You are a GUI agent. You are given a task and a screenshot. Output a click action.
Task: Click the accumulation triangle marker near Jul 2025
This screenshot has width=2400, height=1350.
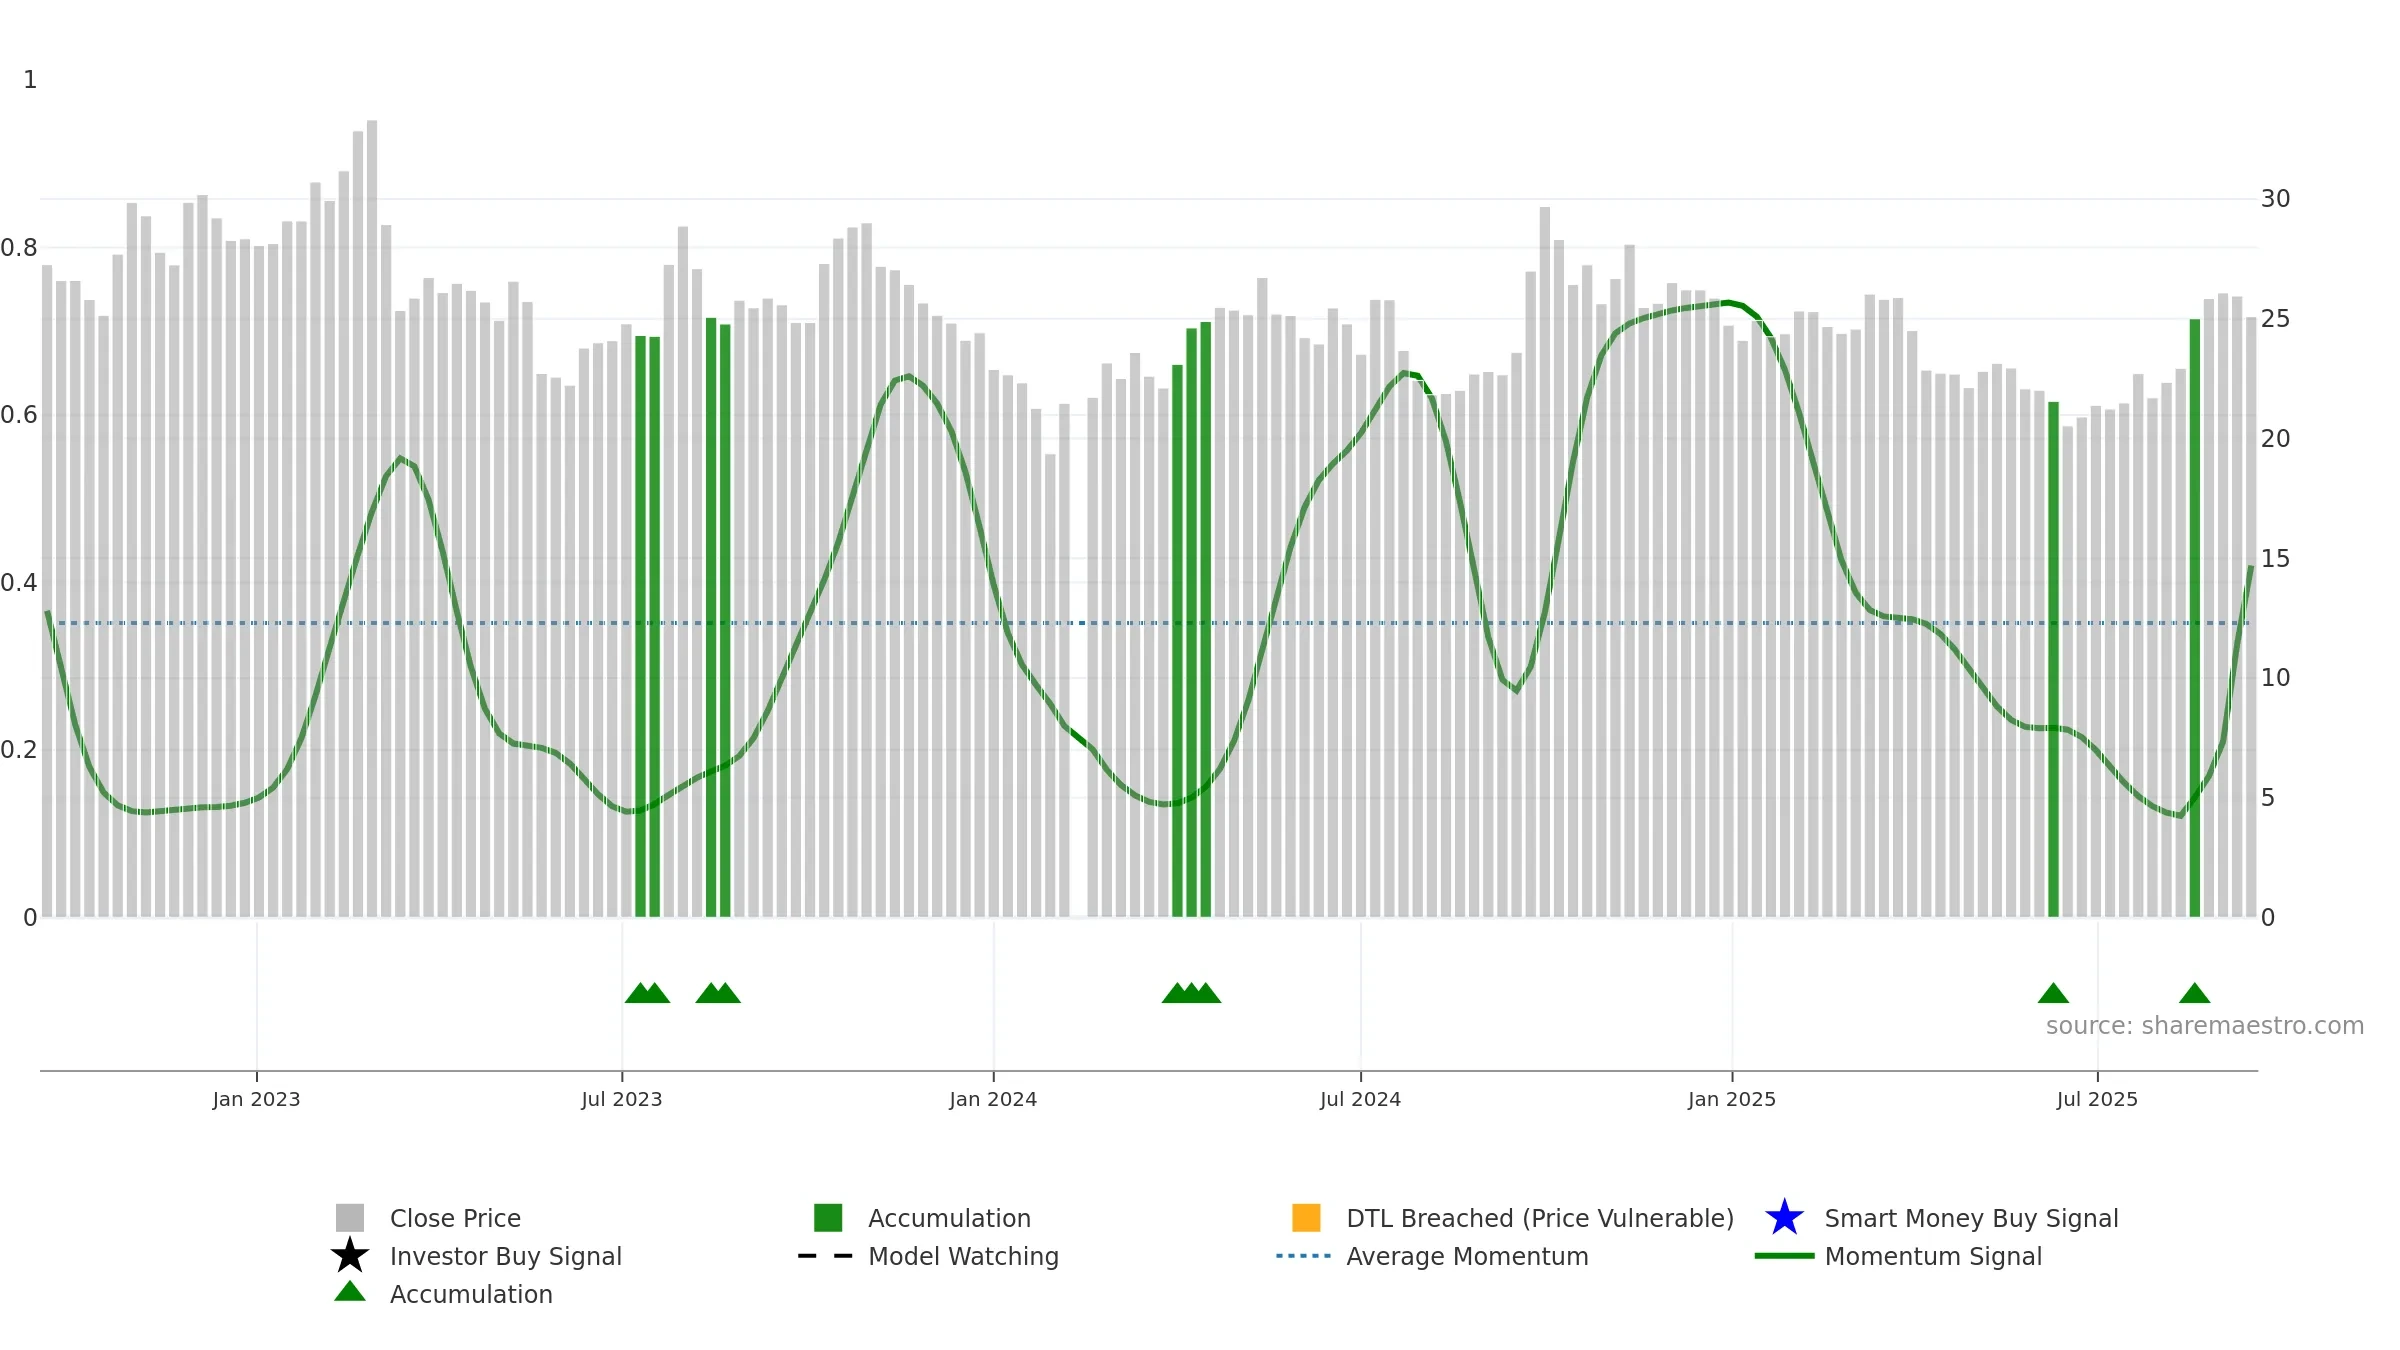pos(2053,993)
